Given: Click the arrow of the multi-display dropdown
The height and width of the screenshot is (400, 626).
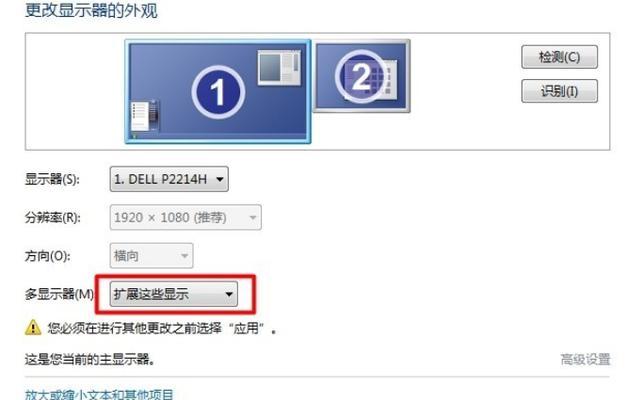Looking at the screenshot, I should 229,295.
